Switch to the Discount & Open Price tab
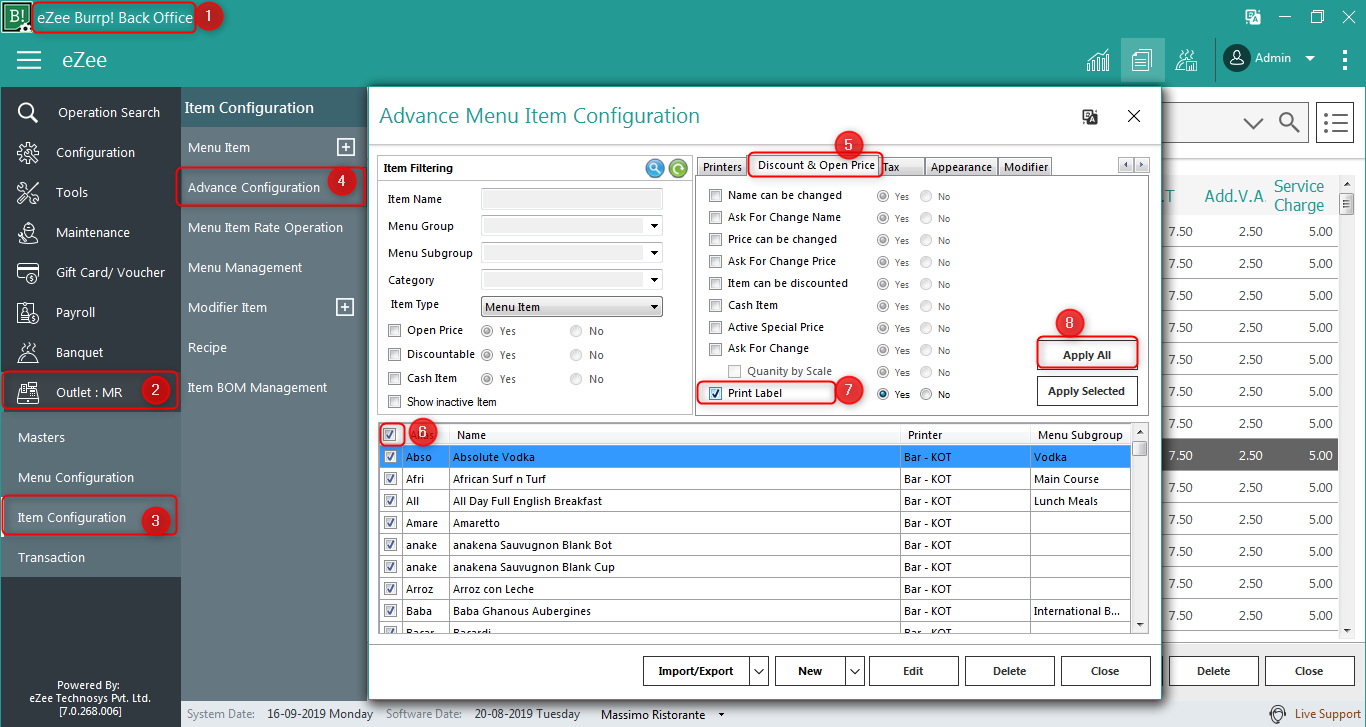This screenshot has width=1366, height=727. tap(816, 165)
